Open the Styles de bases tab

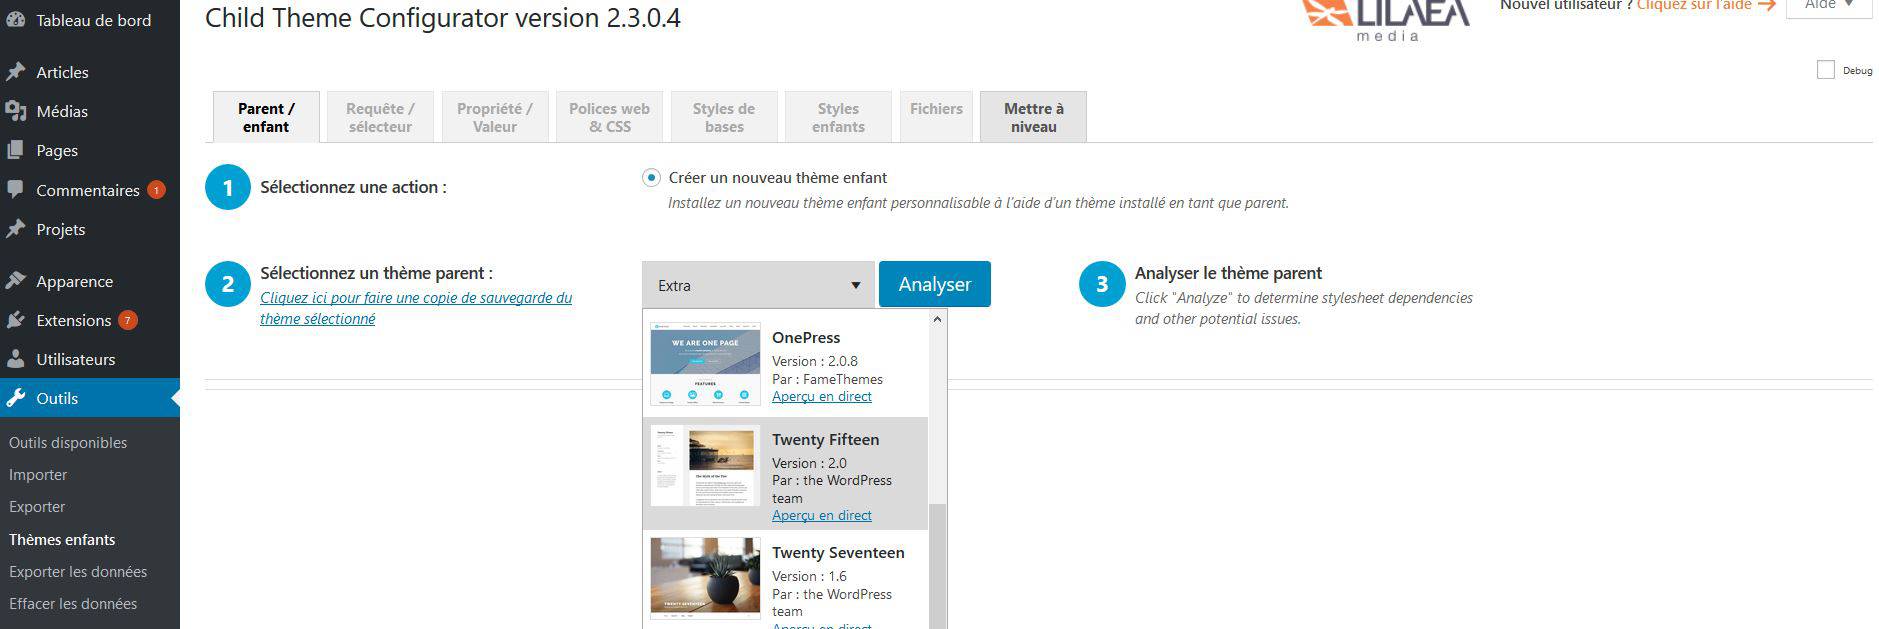724,118
